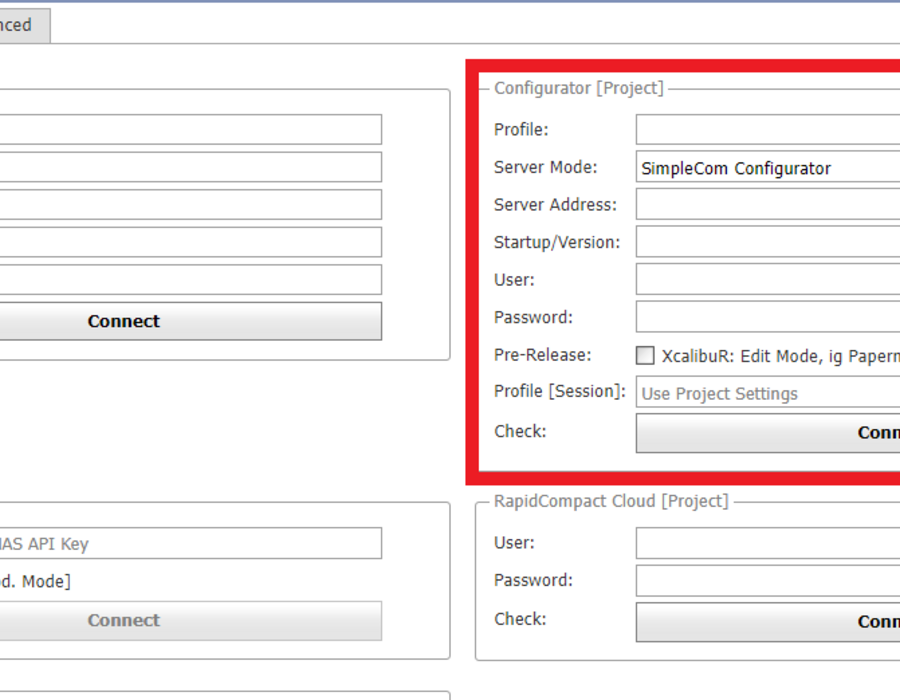
Task: Click the first input field in the left panel
Action: (x=191, y=130)
